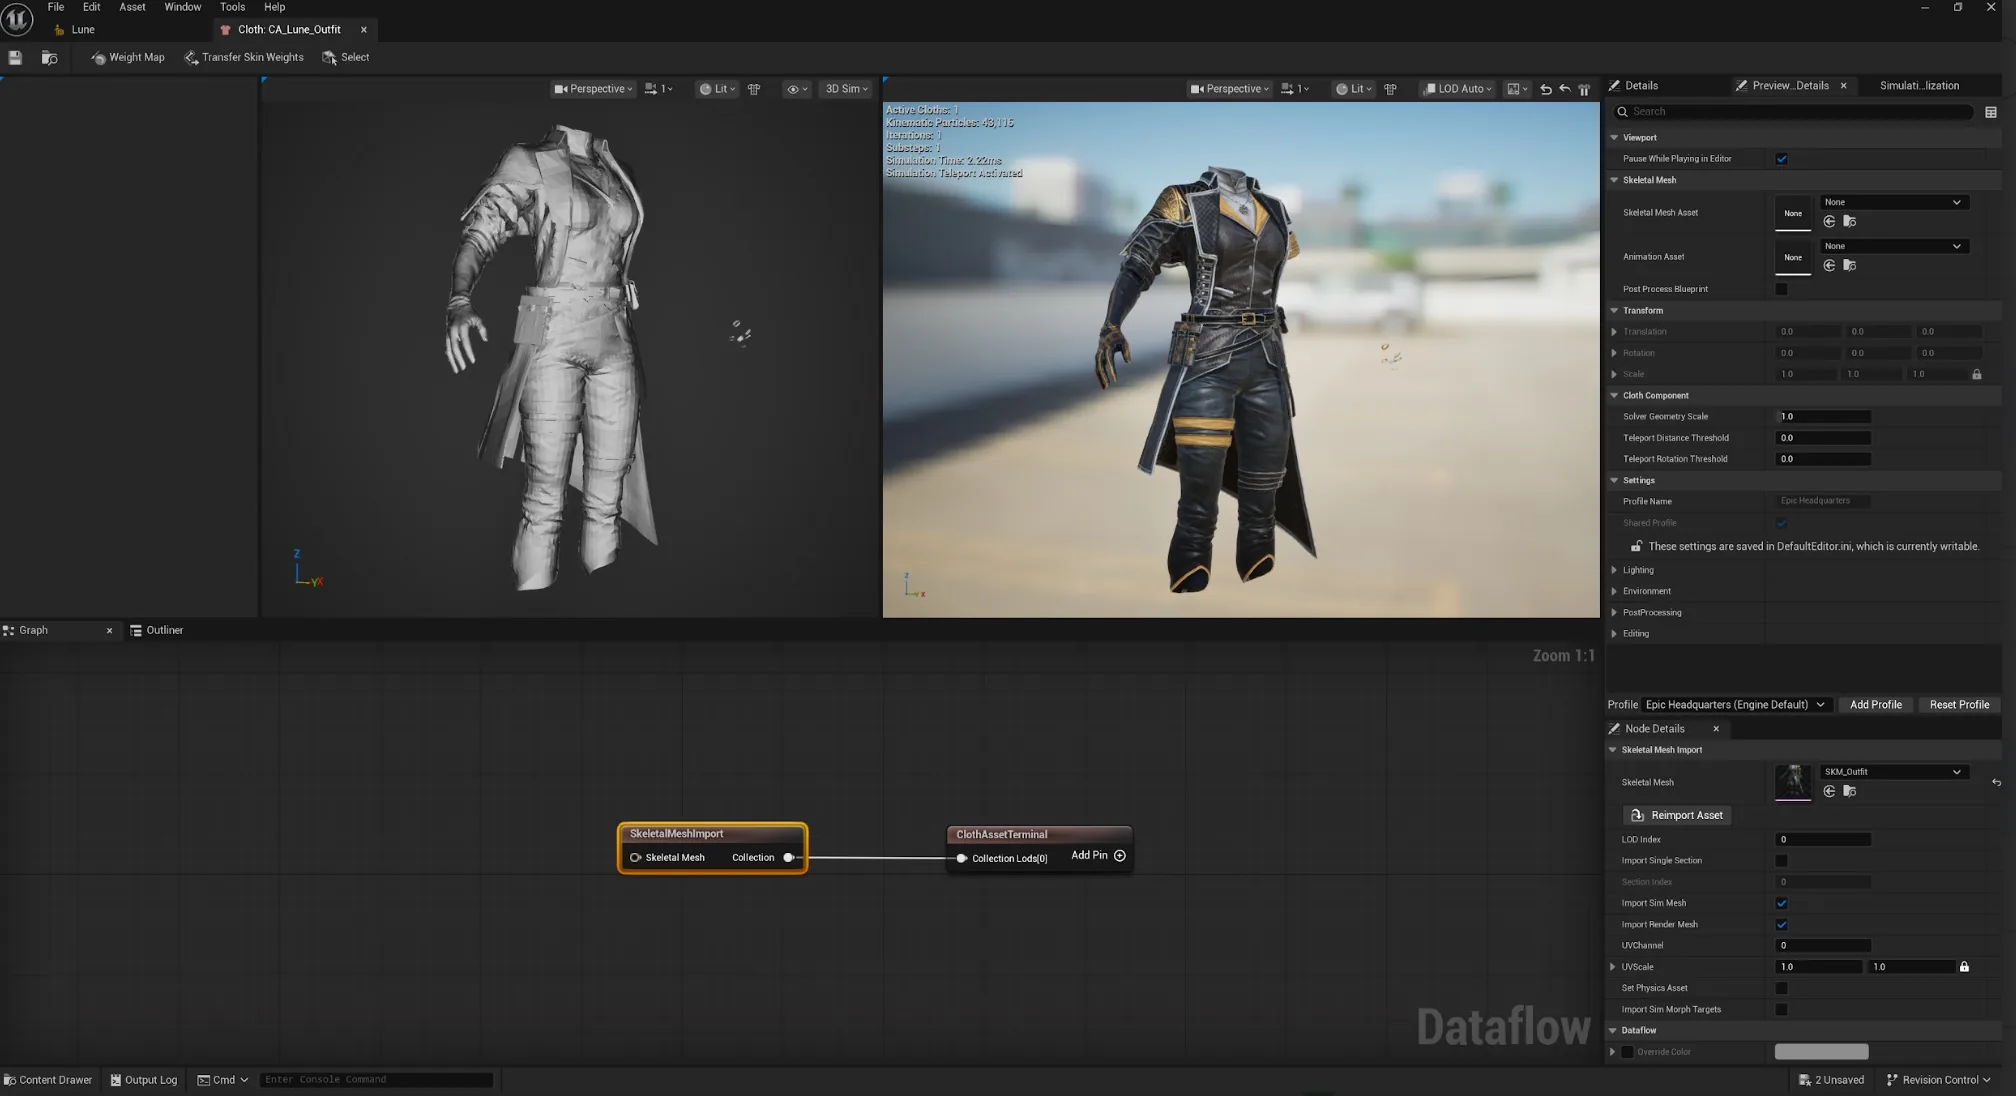Open the SKM_Outfit skeletal mesh dropdown
Image resolution: width=2016 pixels, height=1096 pixels.
click(x=1893, y=772)
